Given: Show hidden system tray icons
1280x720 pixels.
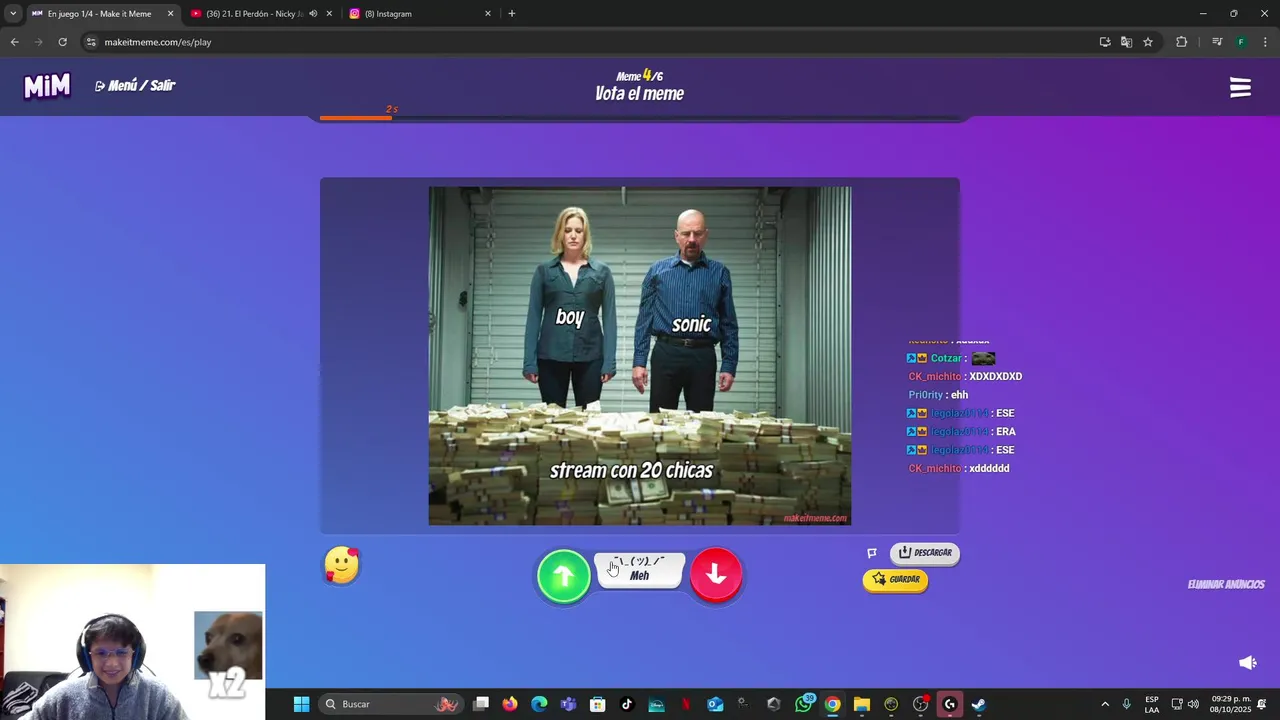Looking at the screenshot, I should [x=1105, y=704].
